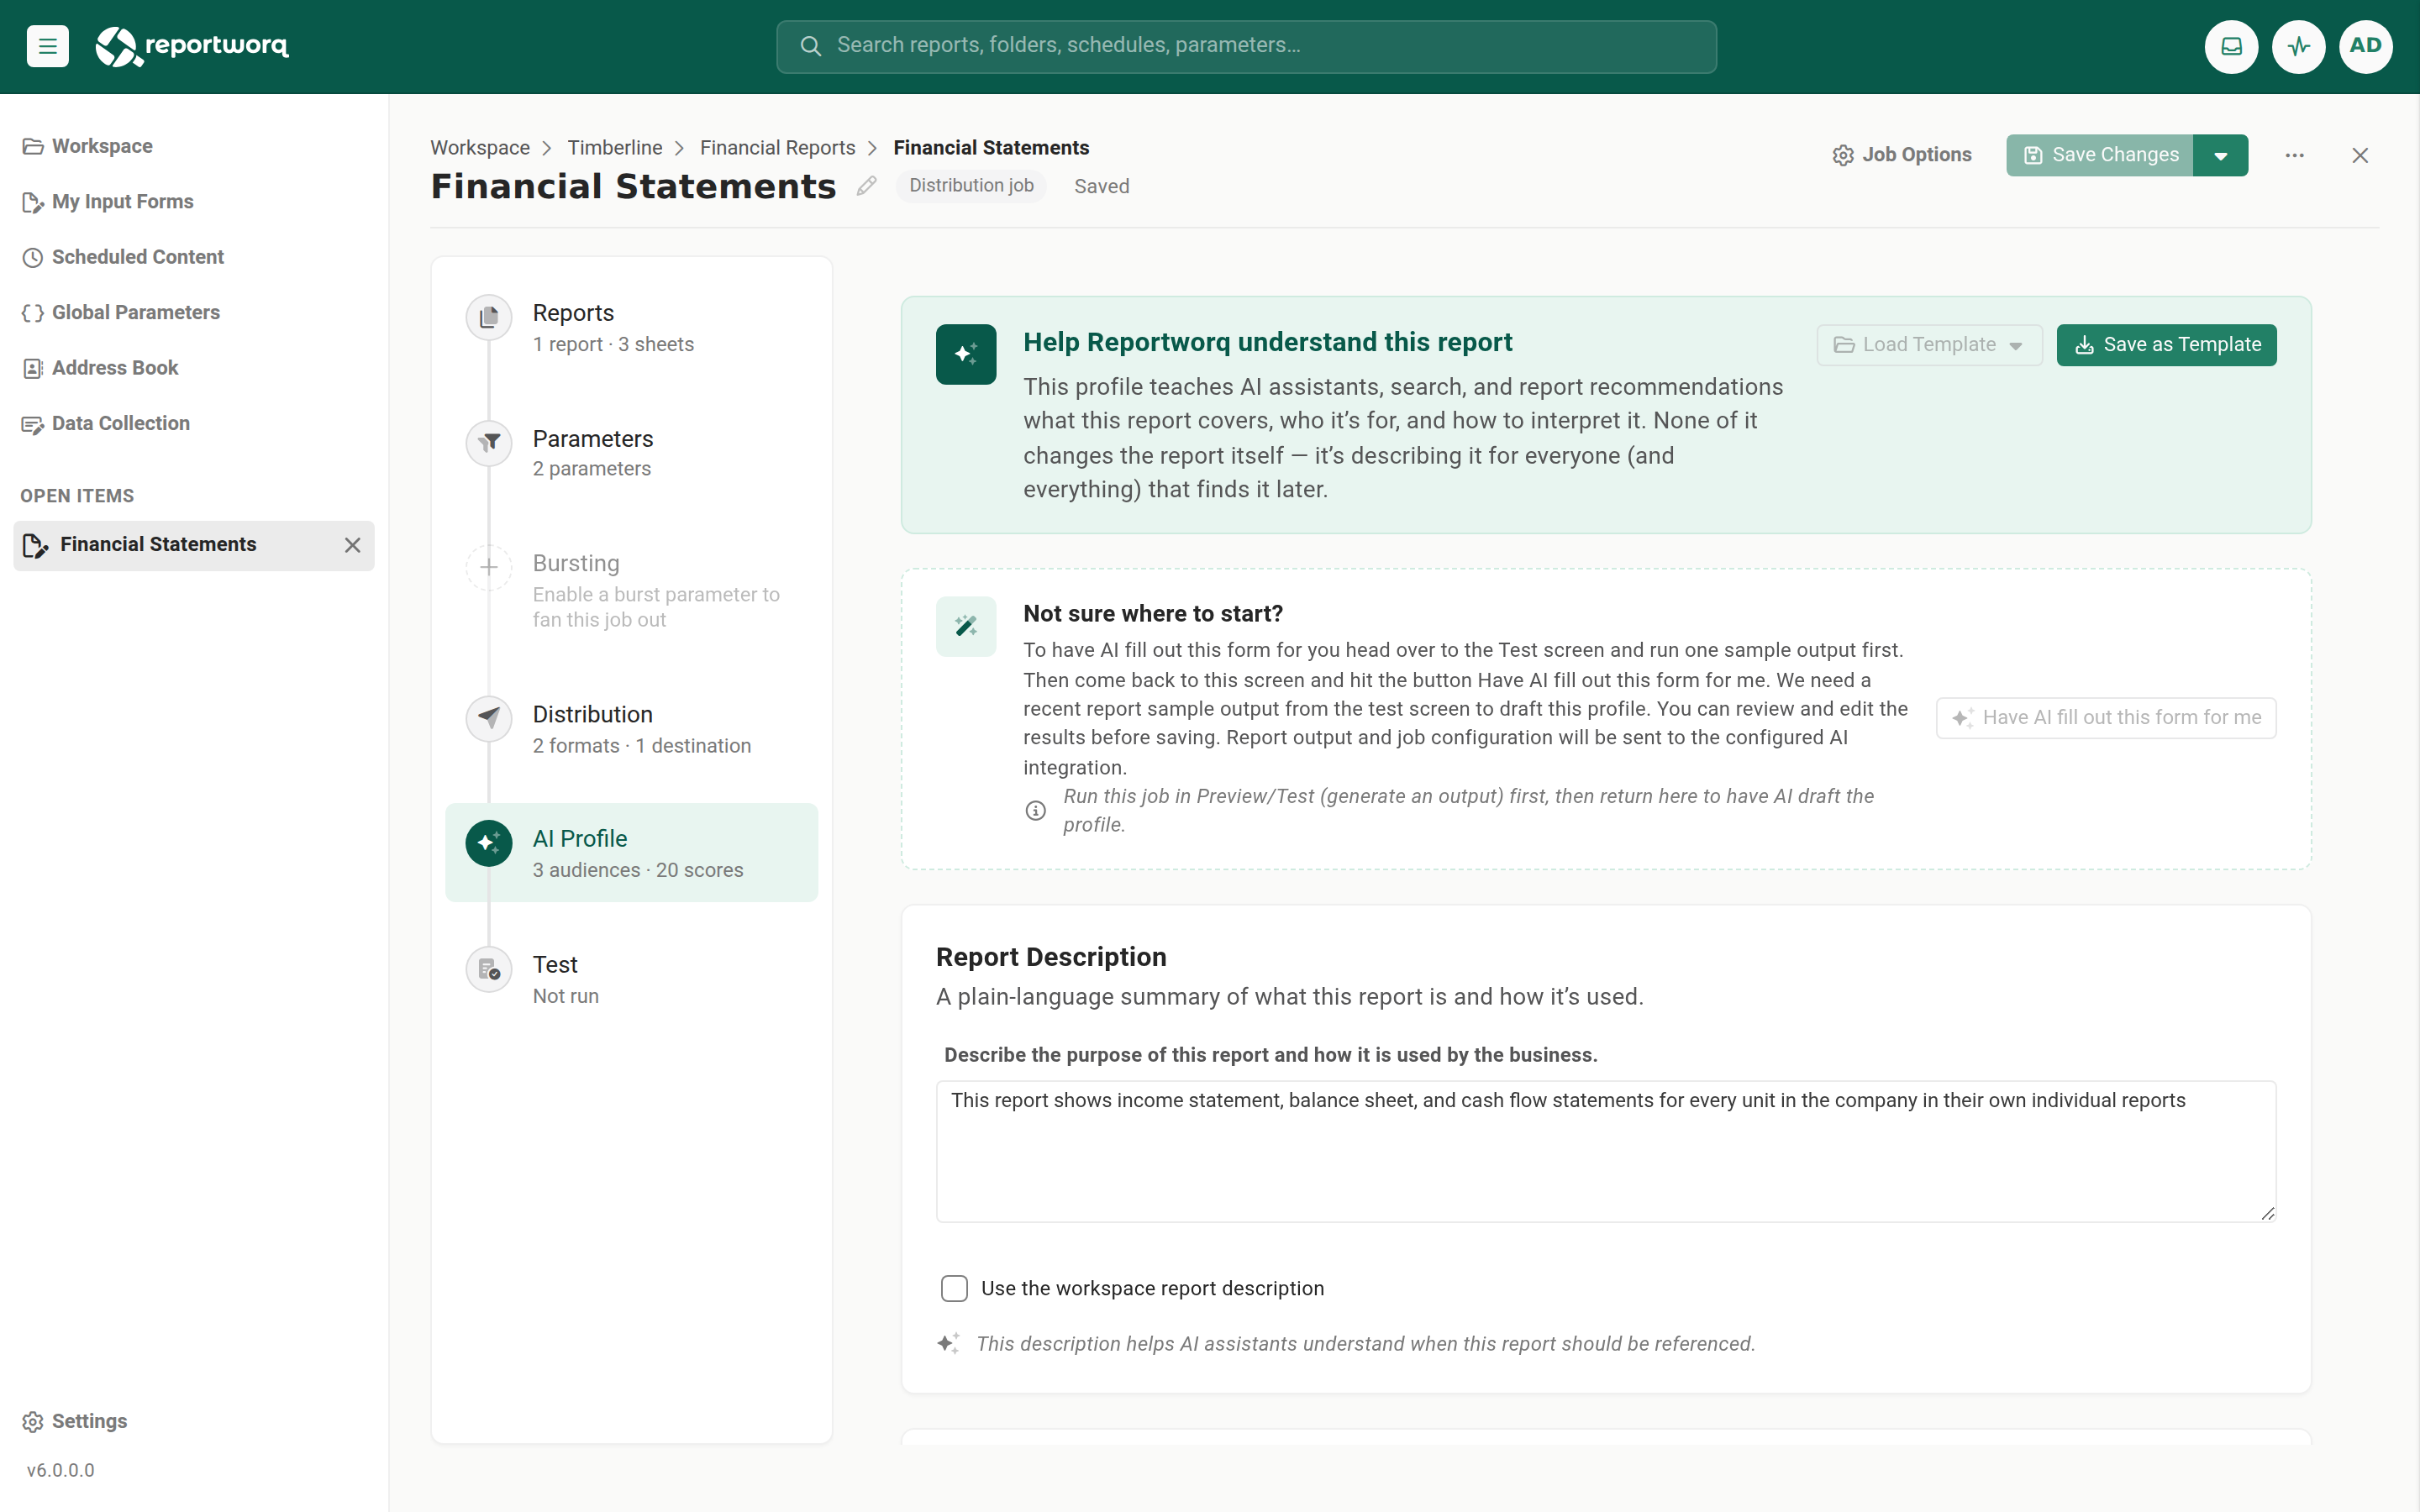The image size is (2420, 1512).
Task: Focus the global search field
Action: click(x=1246, y=46)
